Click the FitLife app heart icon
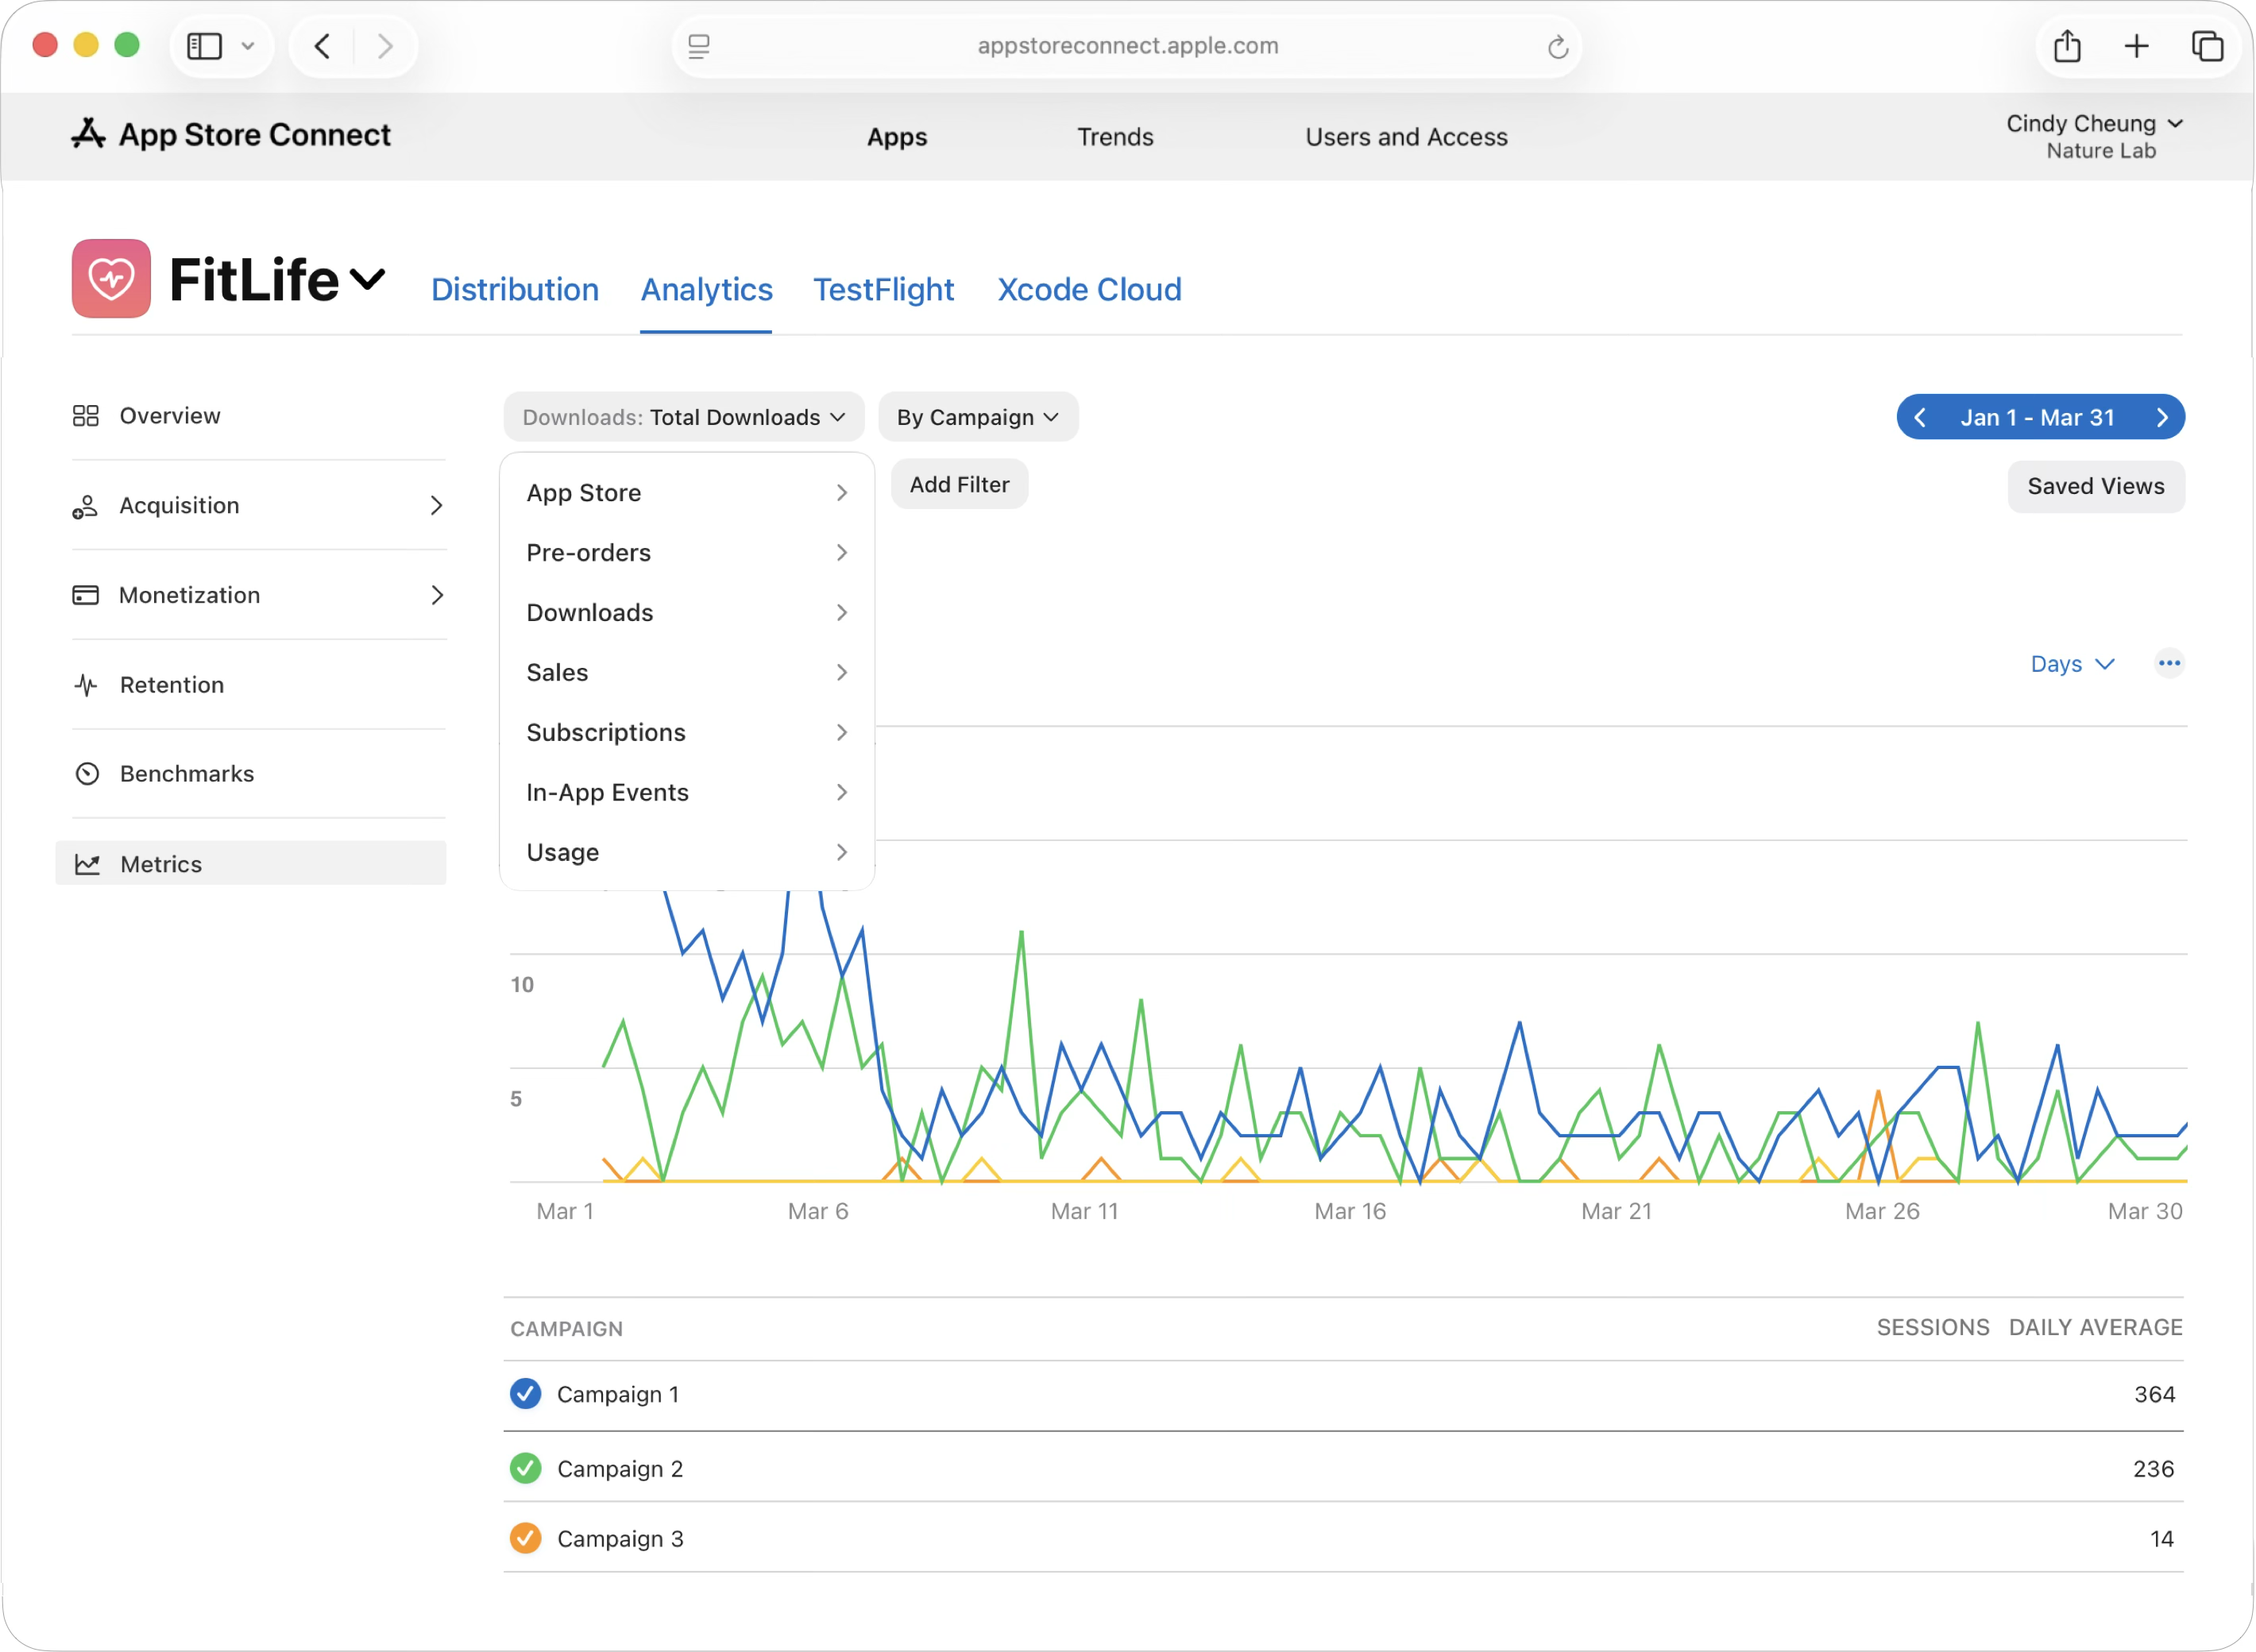Screen dimensions: 2256x1652 (x=111, y=279)
